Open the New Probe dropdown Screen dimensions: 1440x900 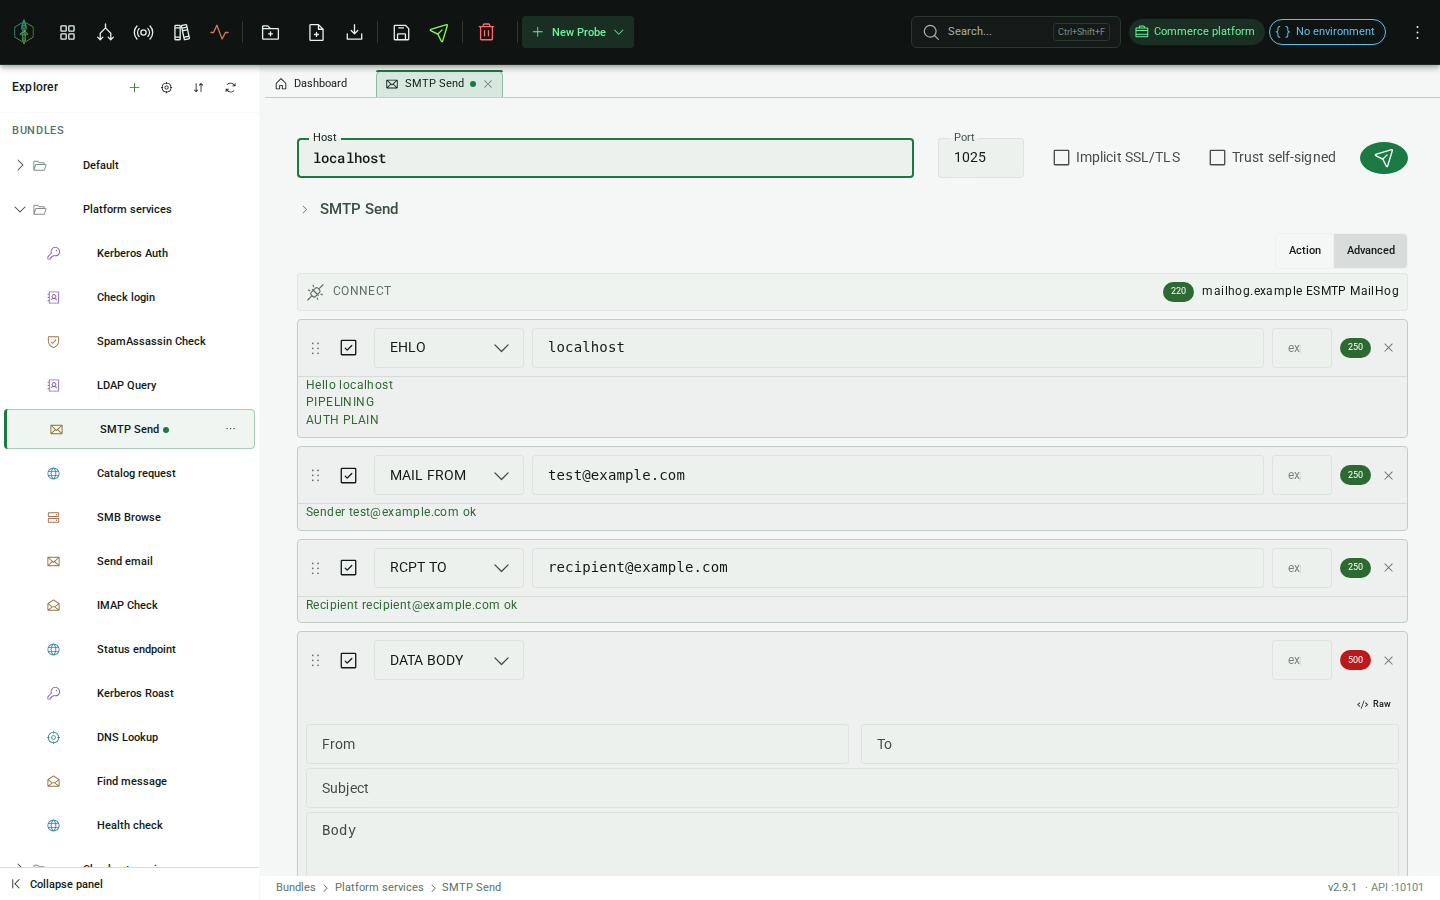click(578, 32)
